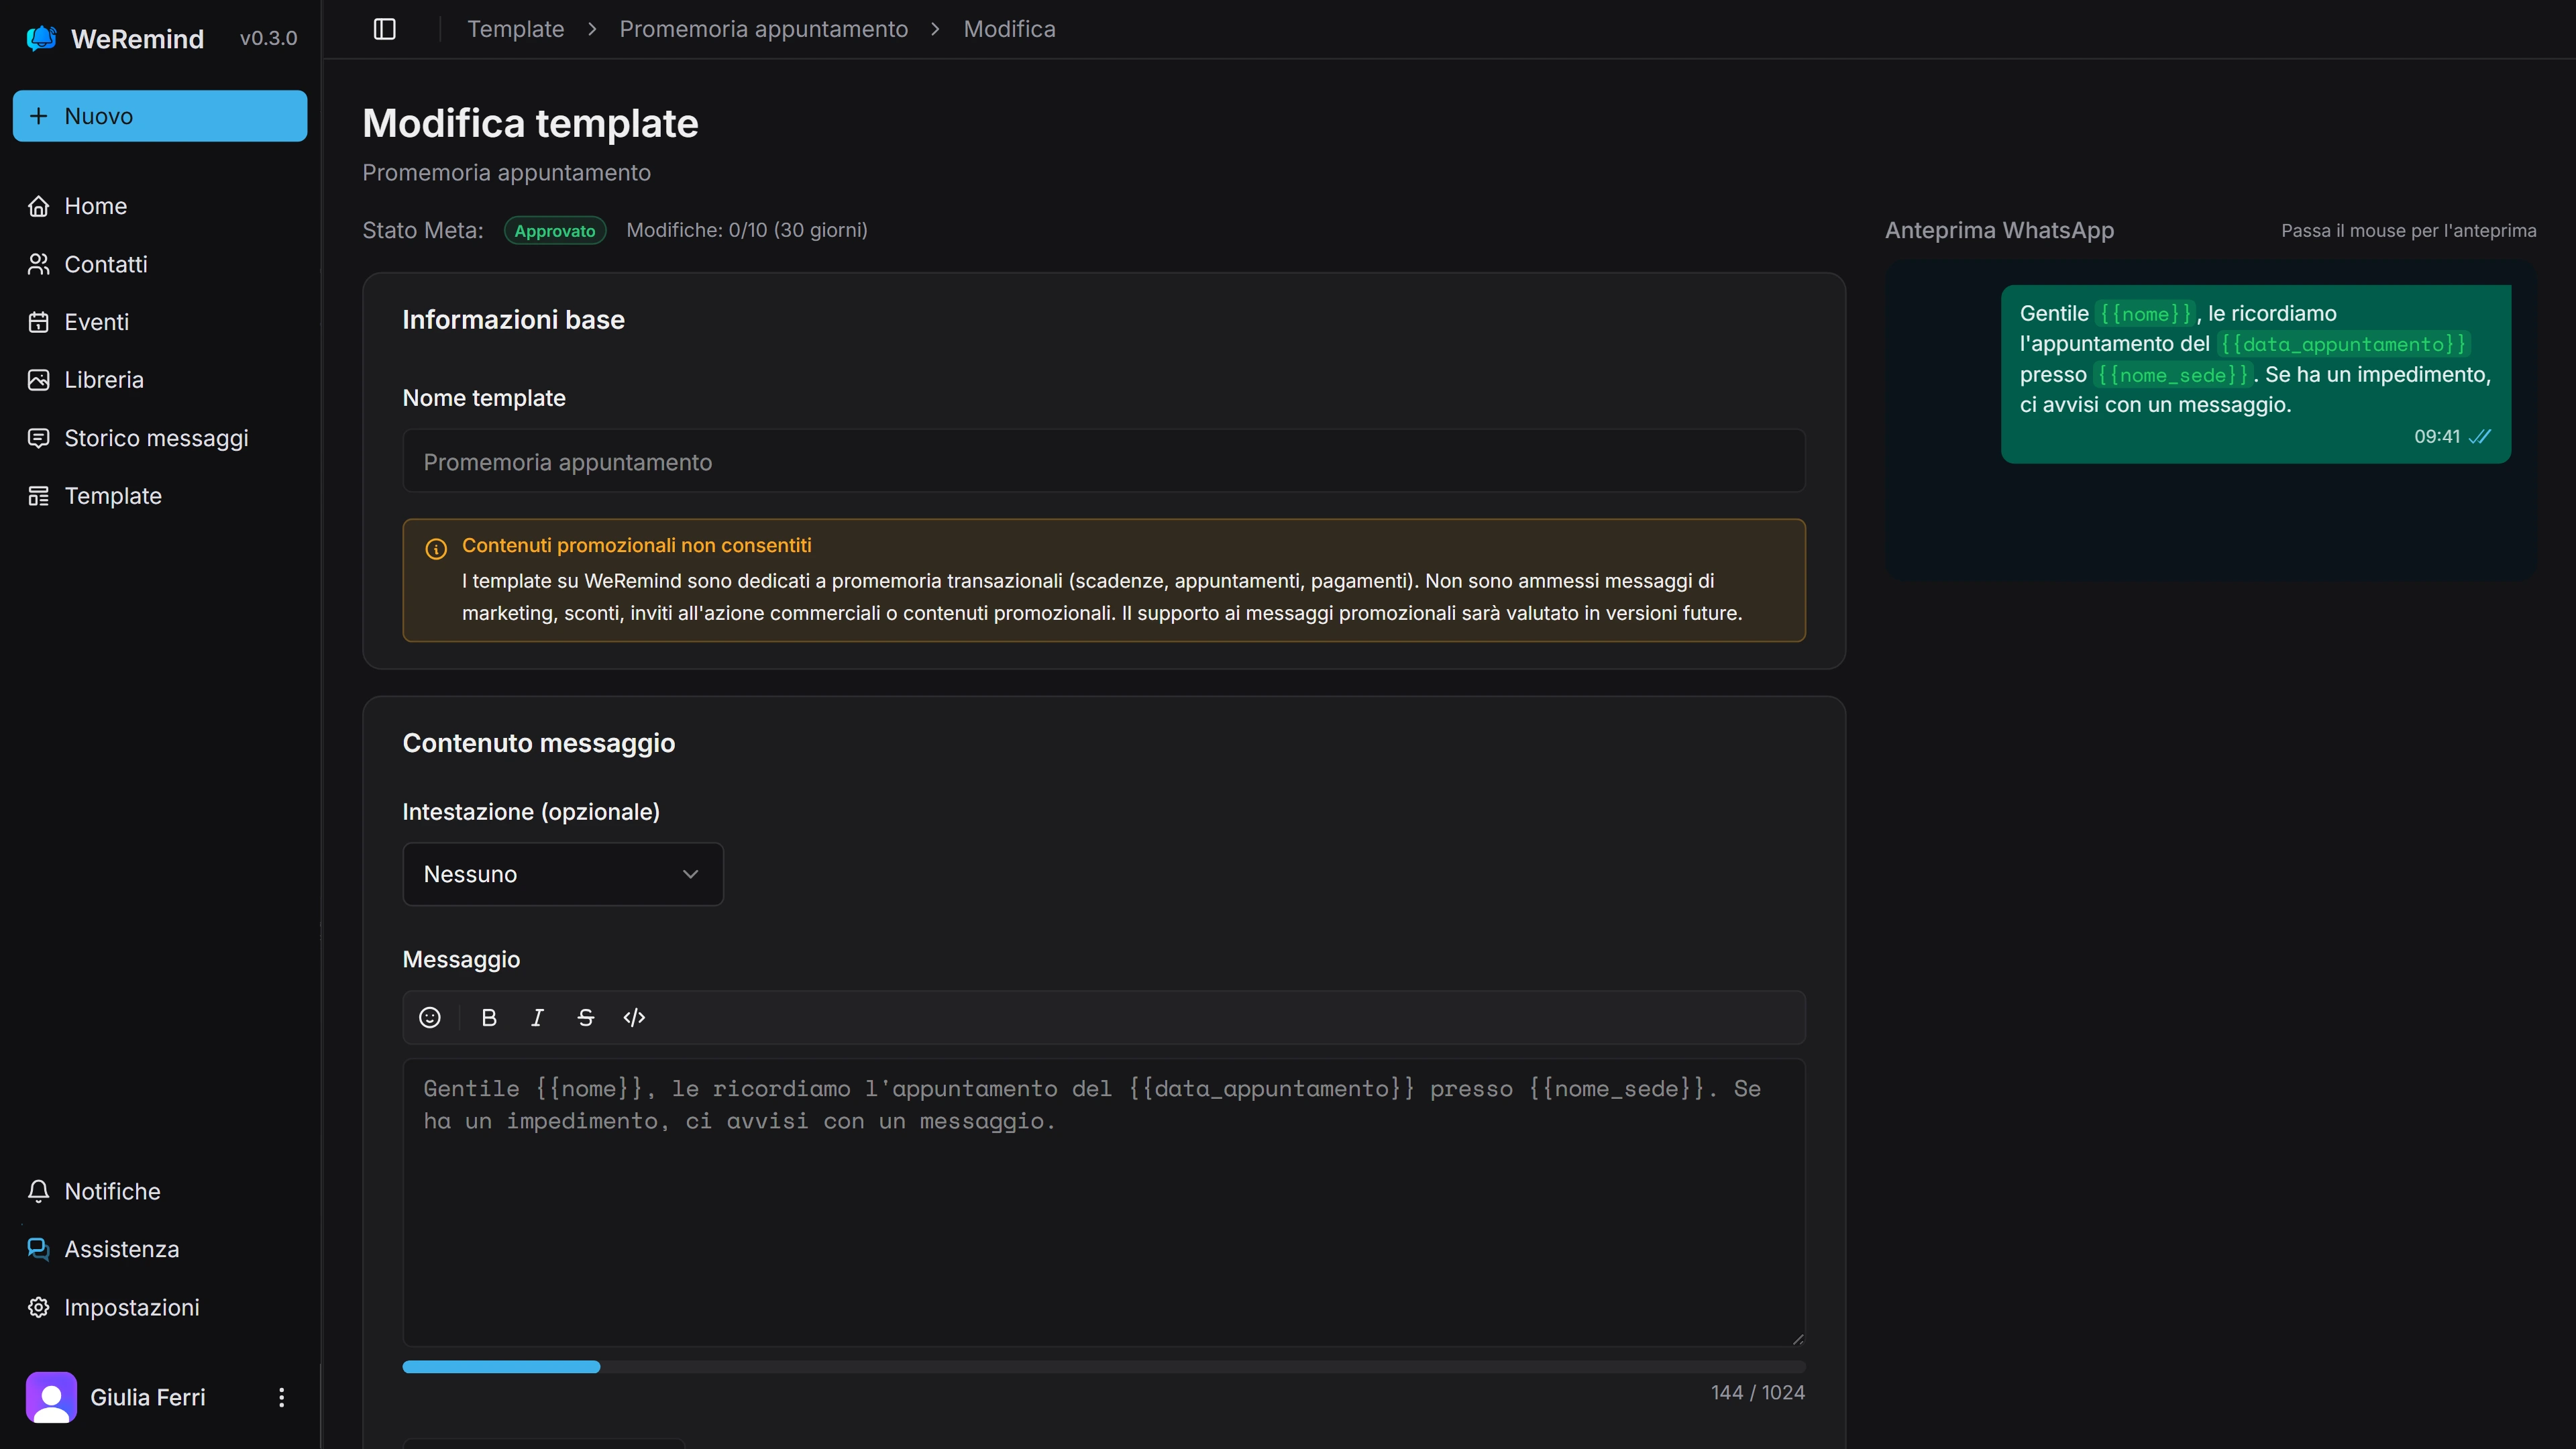Viewport: 2576px width, 1449px height.
Task: Open Eventi section
Action: (160, 322)
